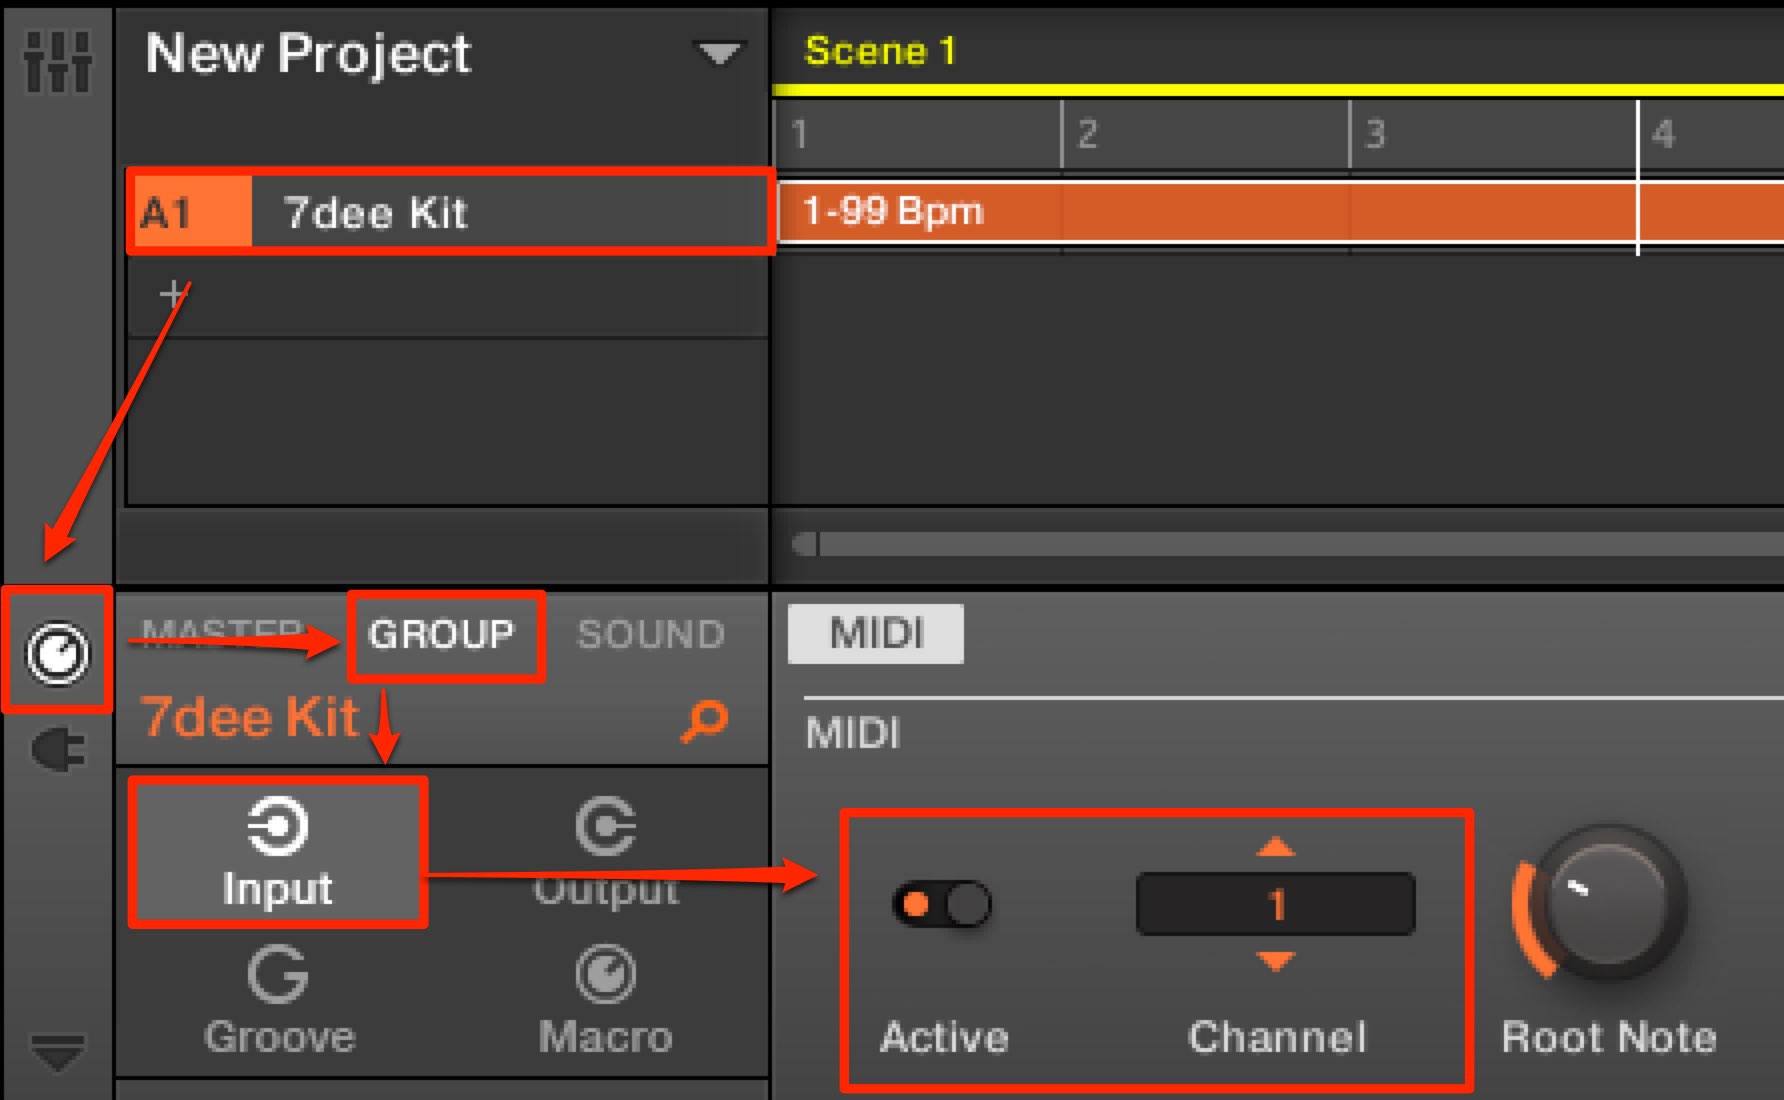Click the MIDI page button
This screenshot has width=1784, height=1100.
click(x=876, y=633)
